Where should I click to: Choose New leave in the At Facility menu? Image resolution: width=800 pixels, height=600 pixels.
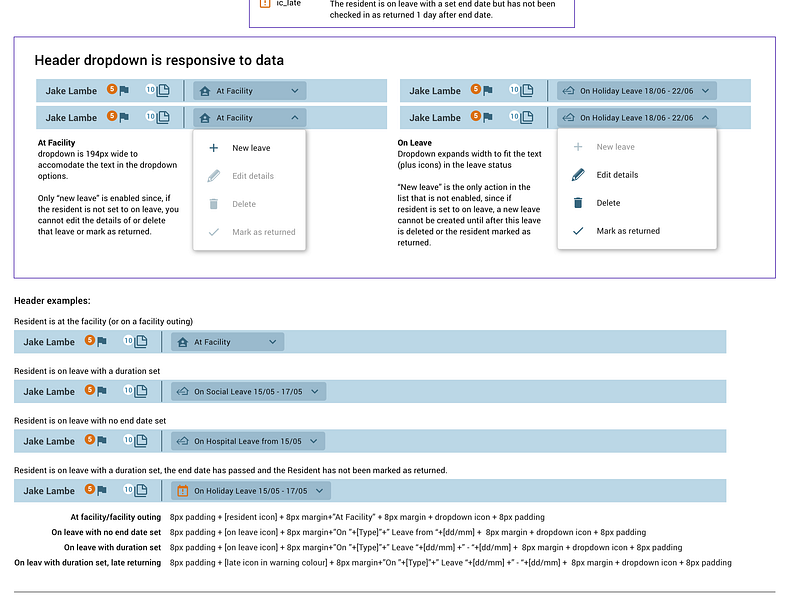pos(249,148)
